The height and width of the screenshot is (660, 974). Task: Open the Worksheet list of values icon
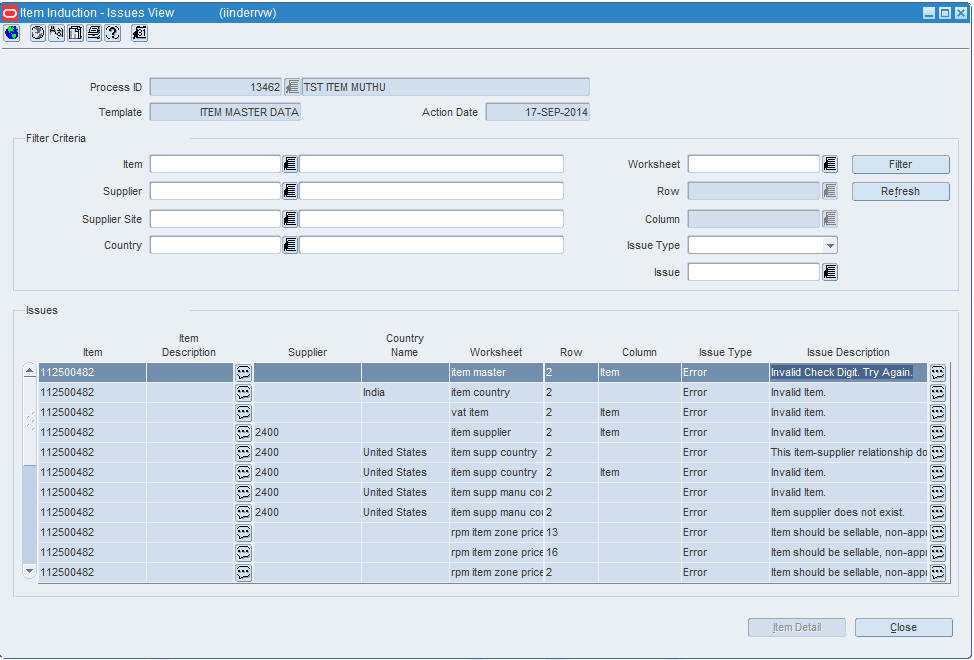[830, 164]
